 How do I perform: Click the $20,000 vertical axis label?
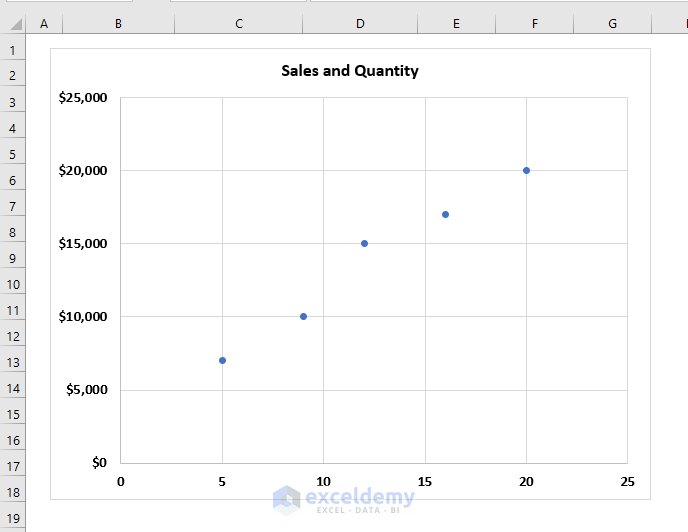click(x=83, y=170)
